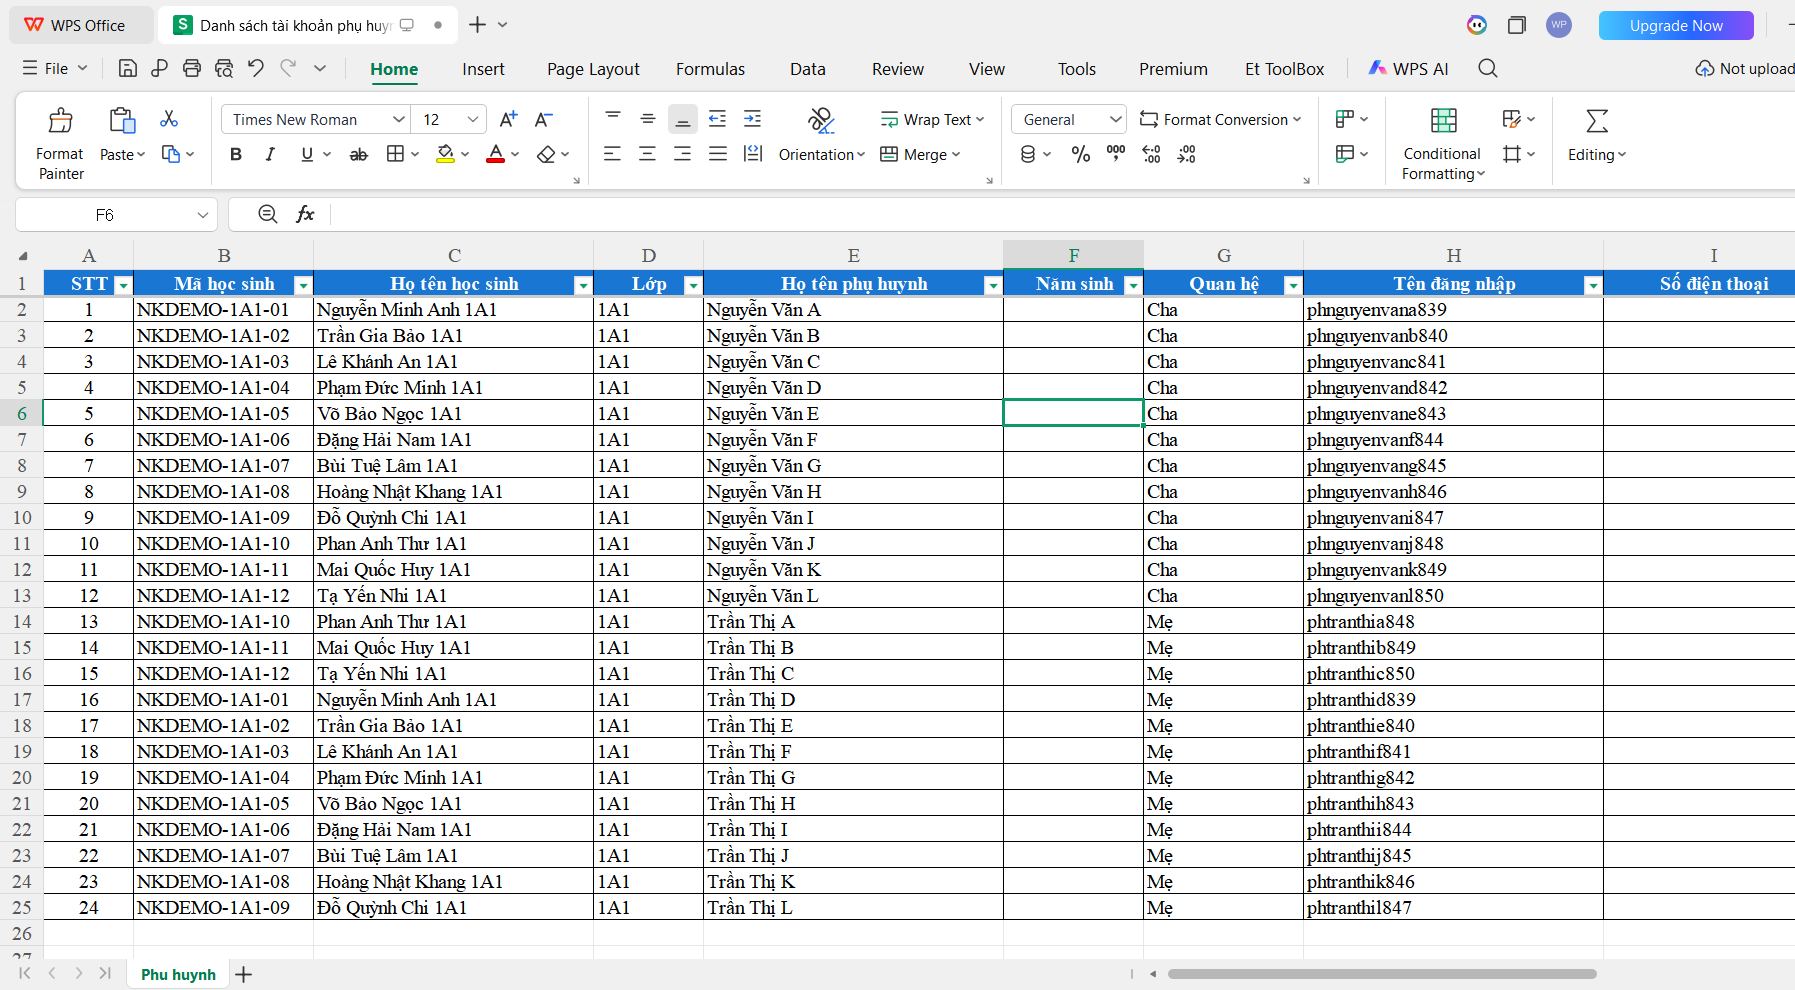Click the Save icon in quick toolbar

pos(127,68)
